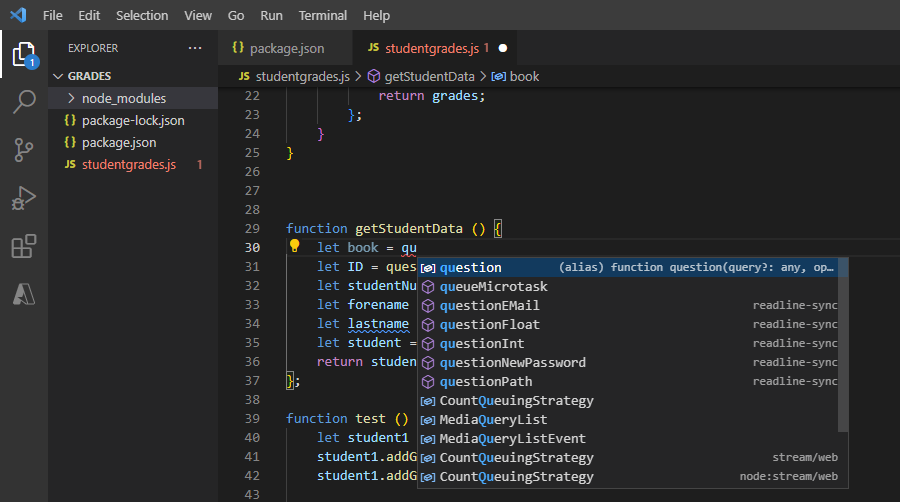Open the Extensions view icon
The width and height of the screenshot is (900, 502).
tap(24, 246)
